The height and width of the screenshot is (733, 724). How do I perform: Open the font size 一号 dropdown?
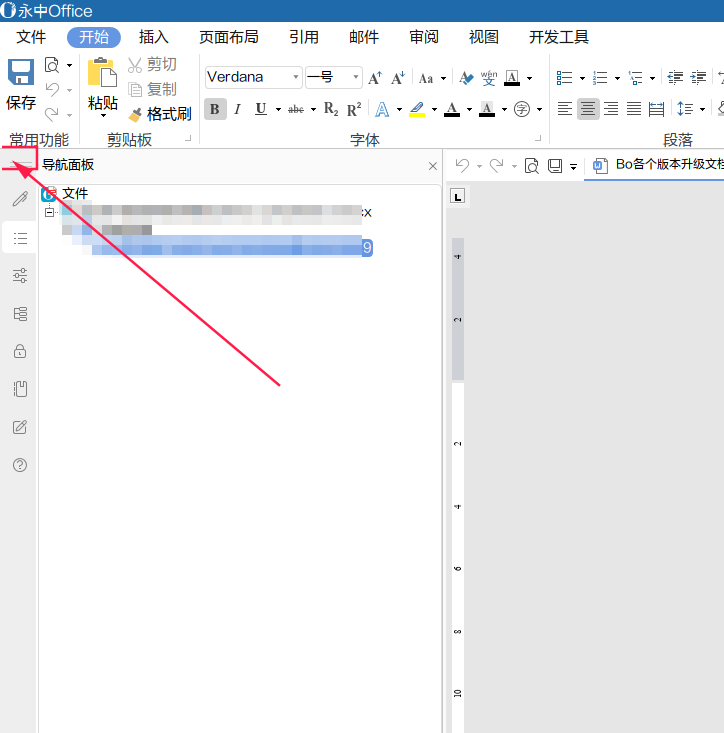point(356,77)
